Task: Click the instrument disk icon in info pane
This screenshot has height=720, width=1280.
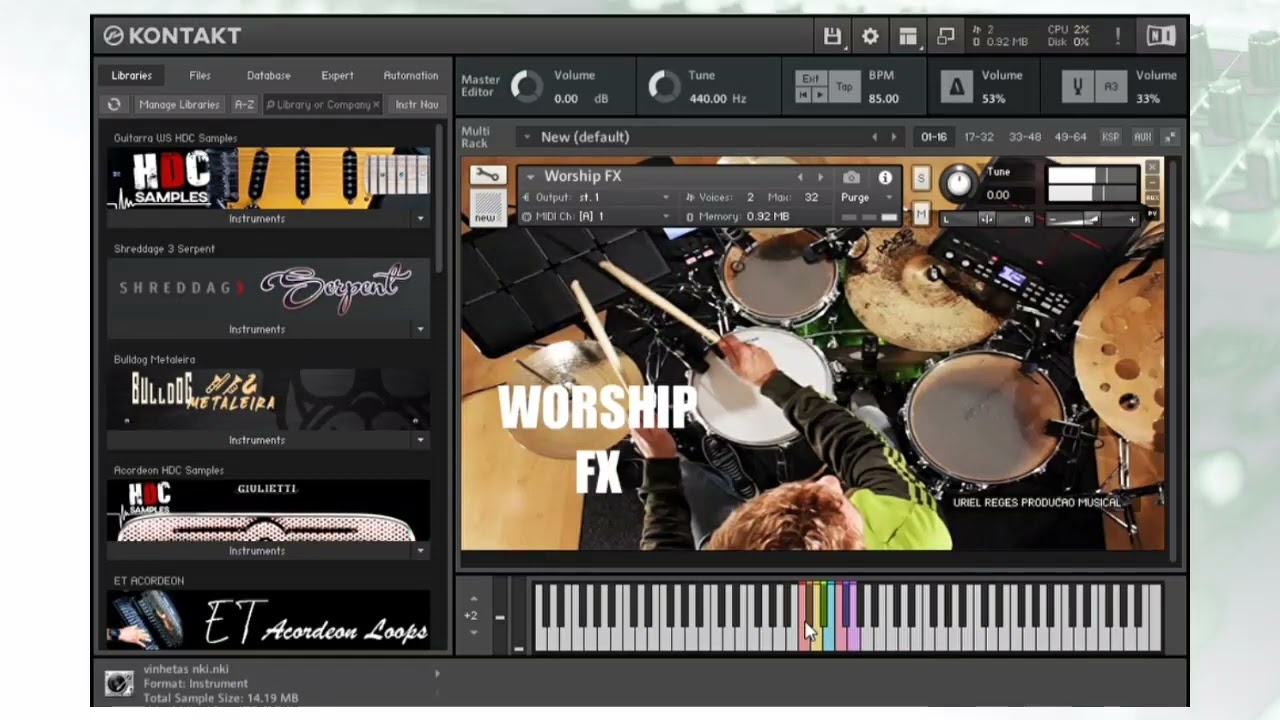Action: tap(119, 684)
